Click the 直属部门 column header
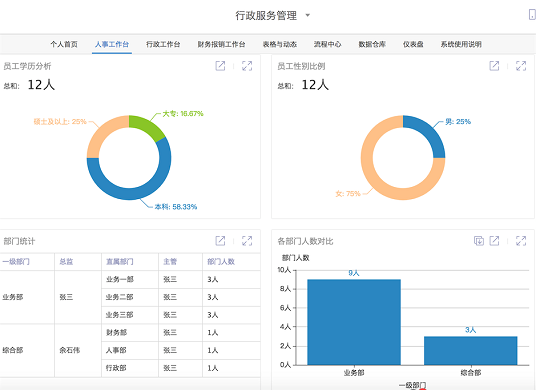 click(120, 262)
